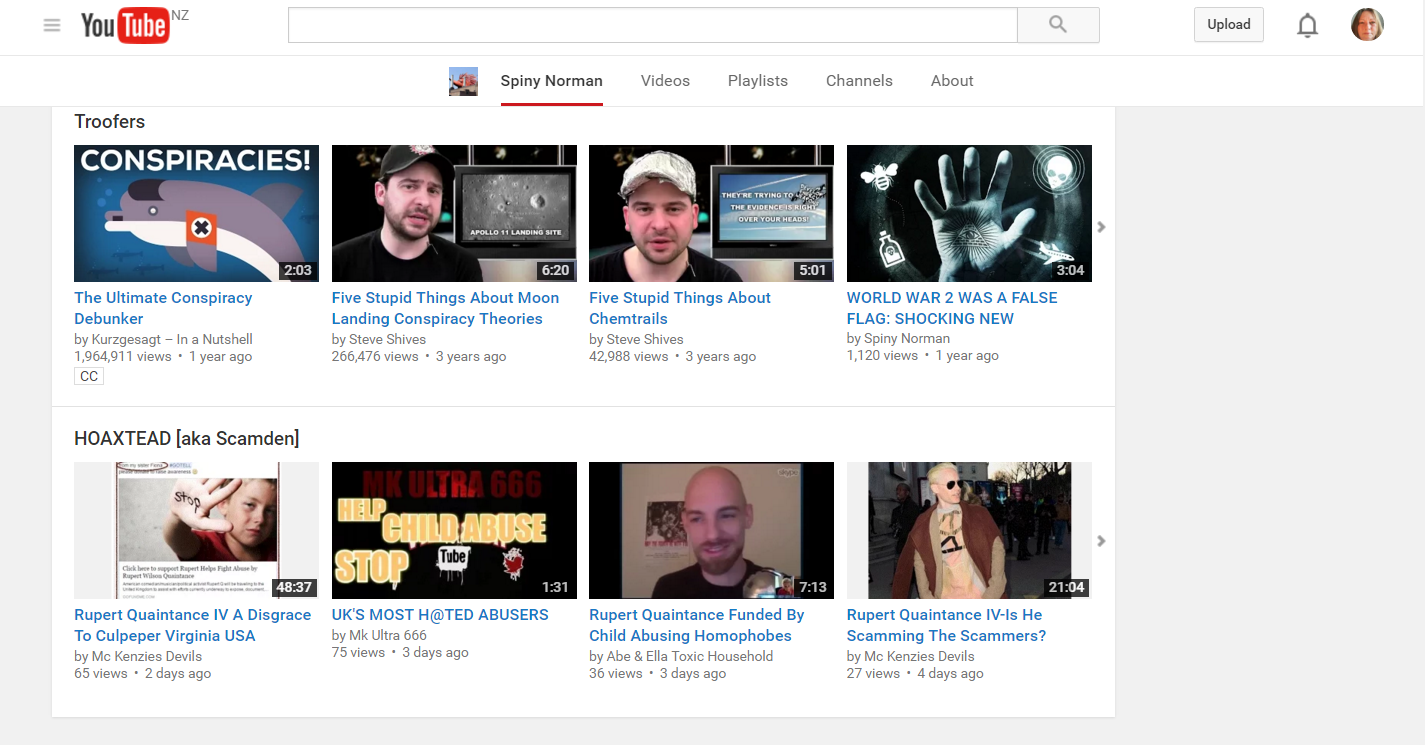Open the notifications bell
Screen dimensions: 1425x745
click(1307, 25)
